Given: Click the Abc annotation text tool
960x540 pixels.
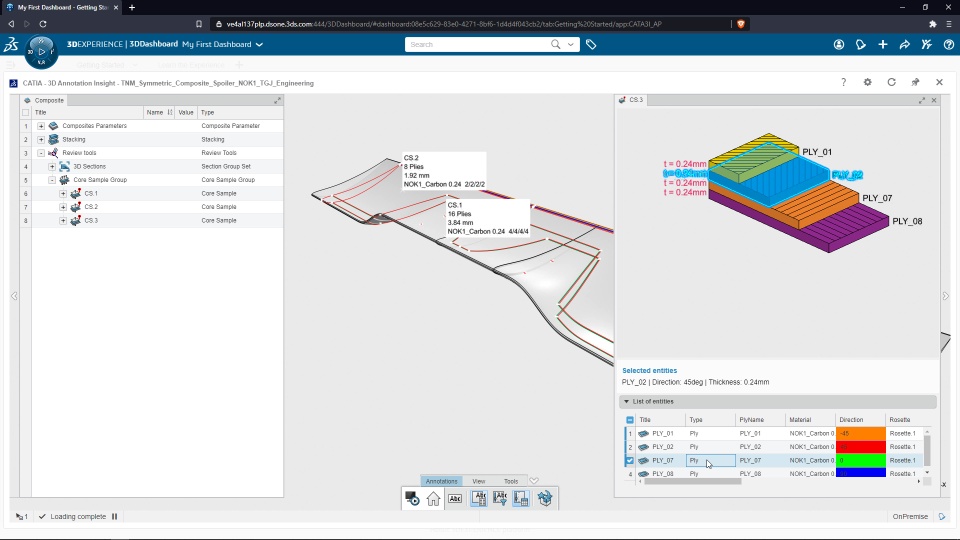Looking at the screenshot, I should point(455,498).
